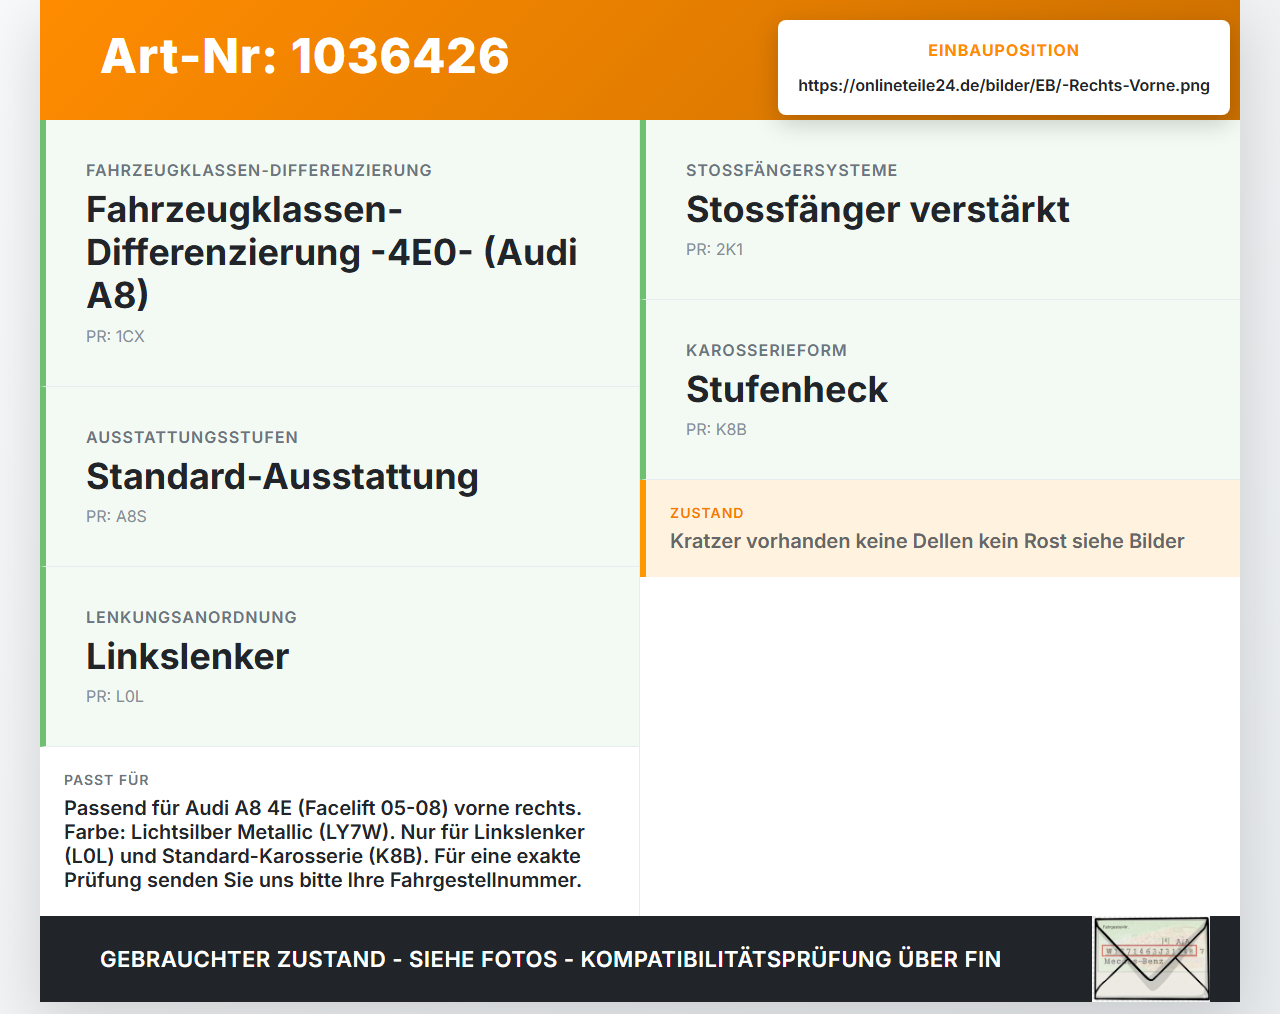Open the Rechts-Vorne.png image URL
1280x1014 pixels.
tap(1004, 85)
